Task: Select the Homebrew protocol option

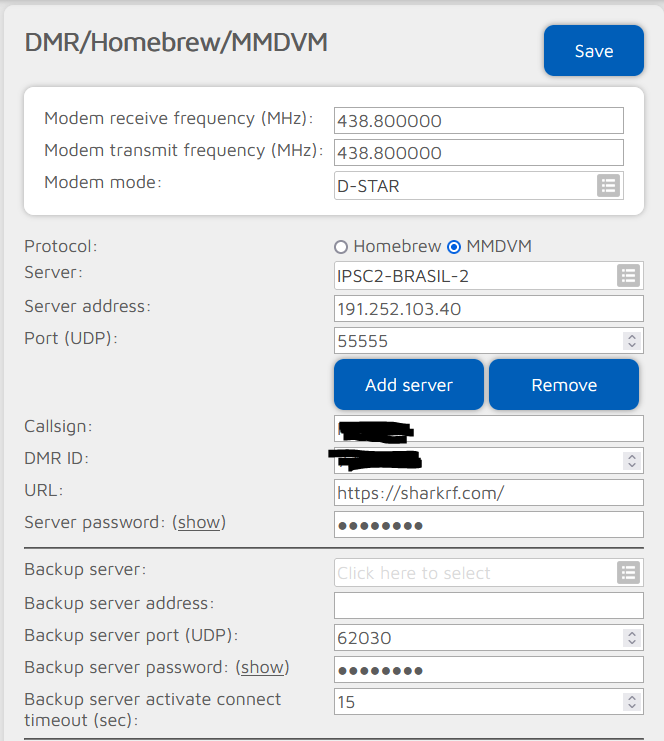Action: pyautogui.click(x=341, y=246)
